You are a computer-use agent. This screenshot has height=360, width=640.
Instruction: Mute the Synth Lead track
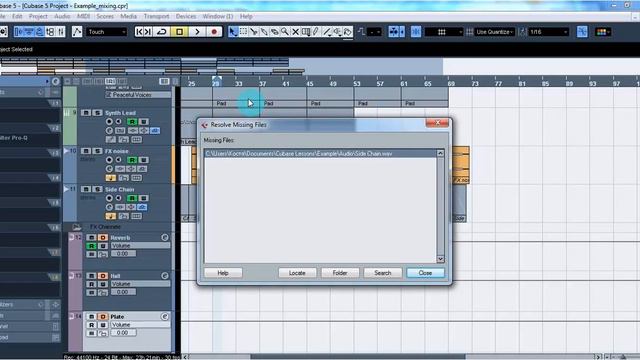[86, 113]
